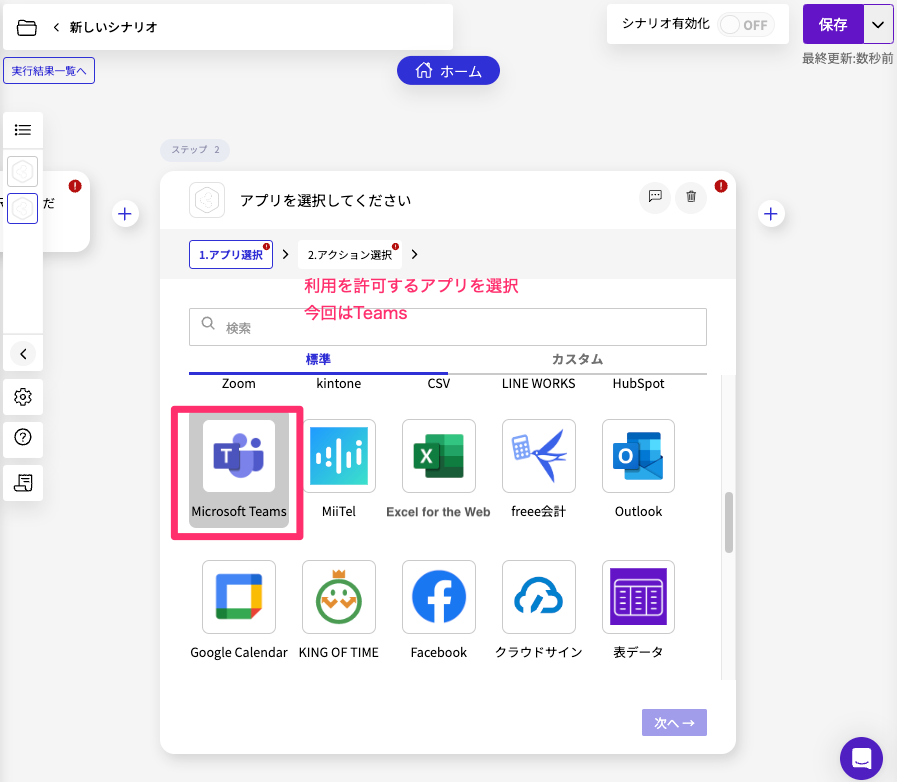Click the 保存 button

click(833, 25)
